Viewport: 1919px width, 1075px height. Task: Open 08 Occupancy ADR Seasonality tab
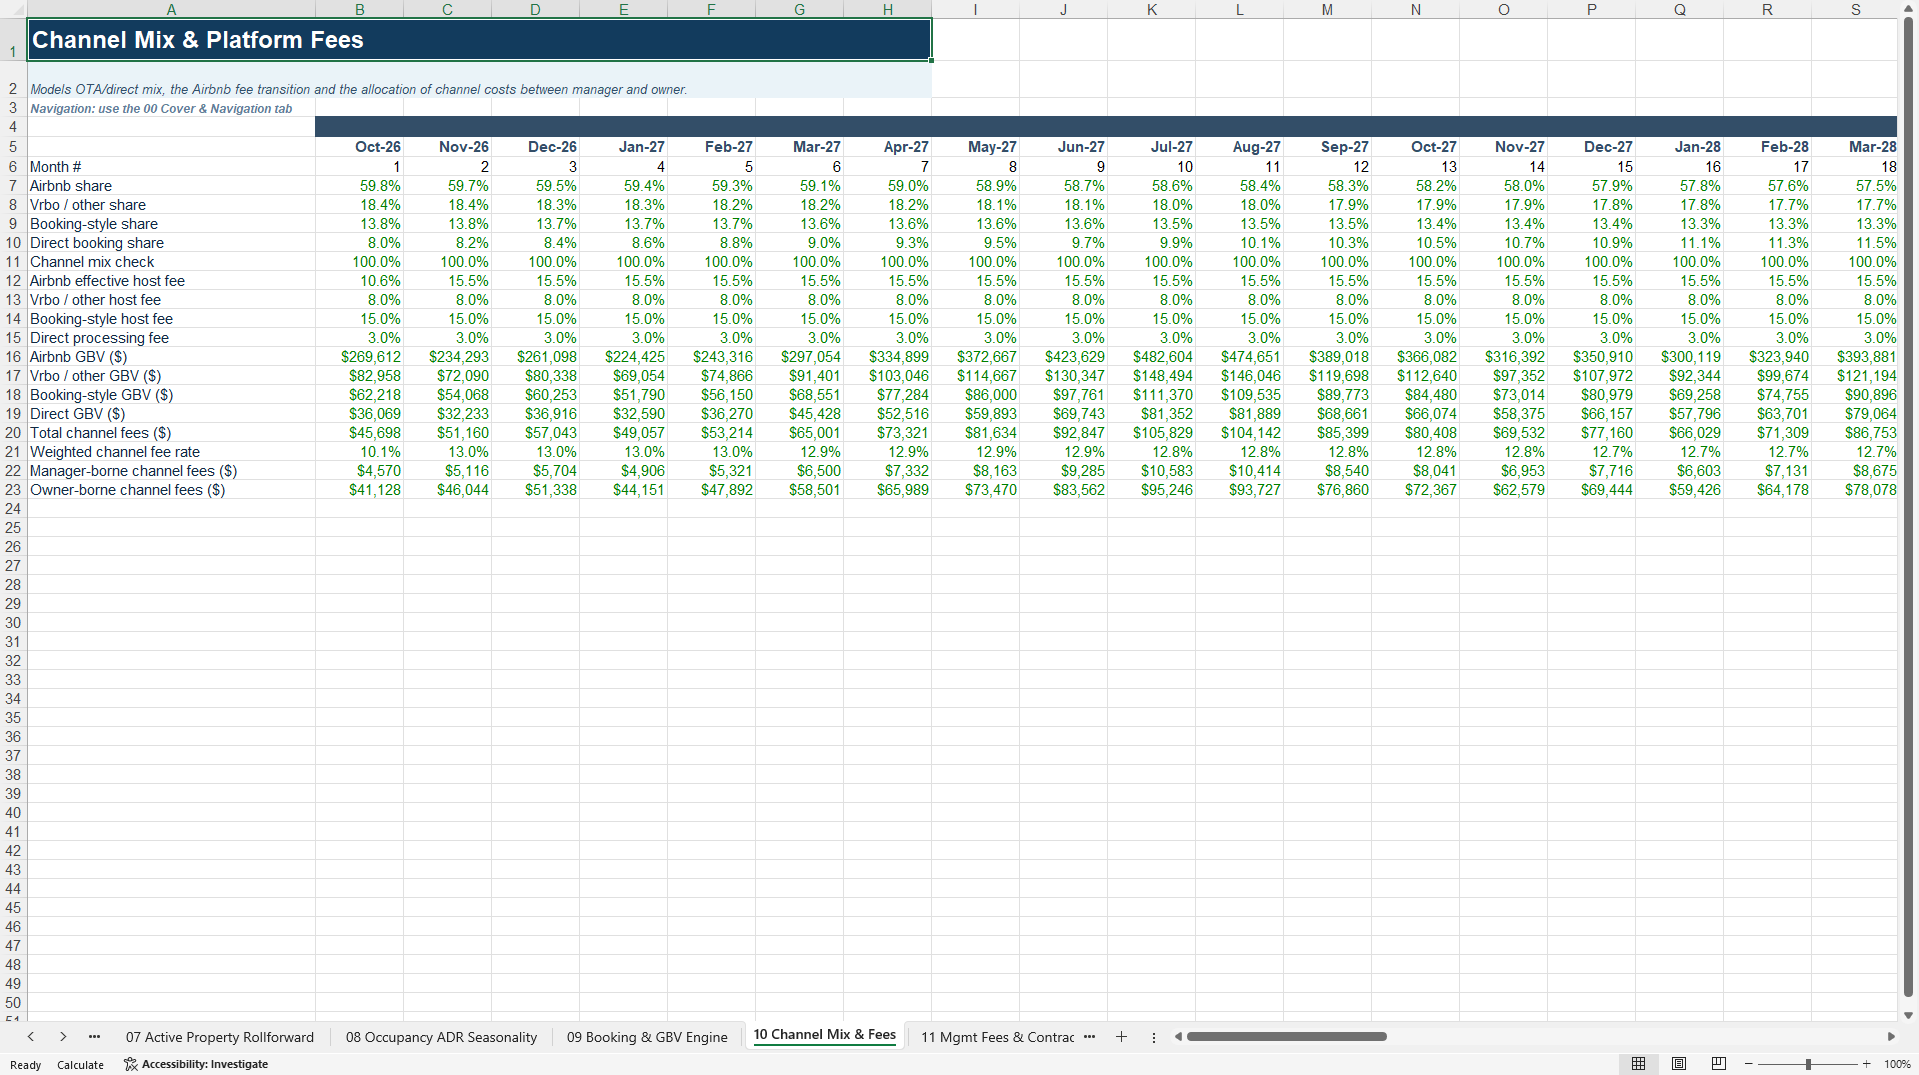[441, 1037]
